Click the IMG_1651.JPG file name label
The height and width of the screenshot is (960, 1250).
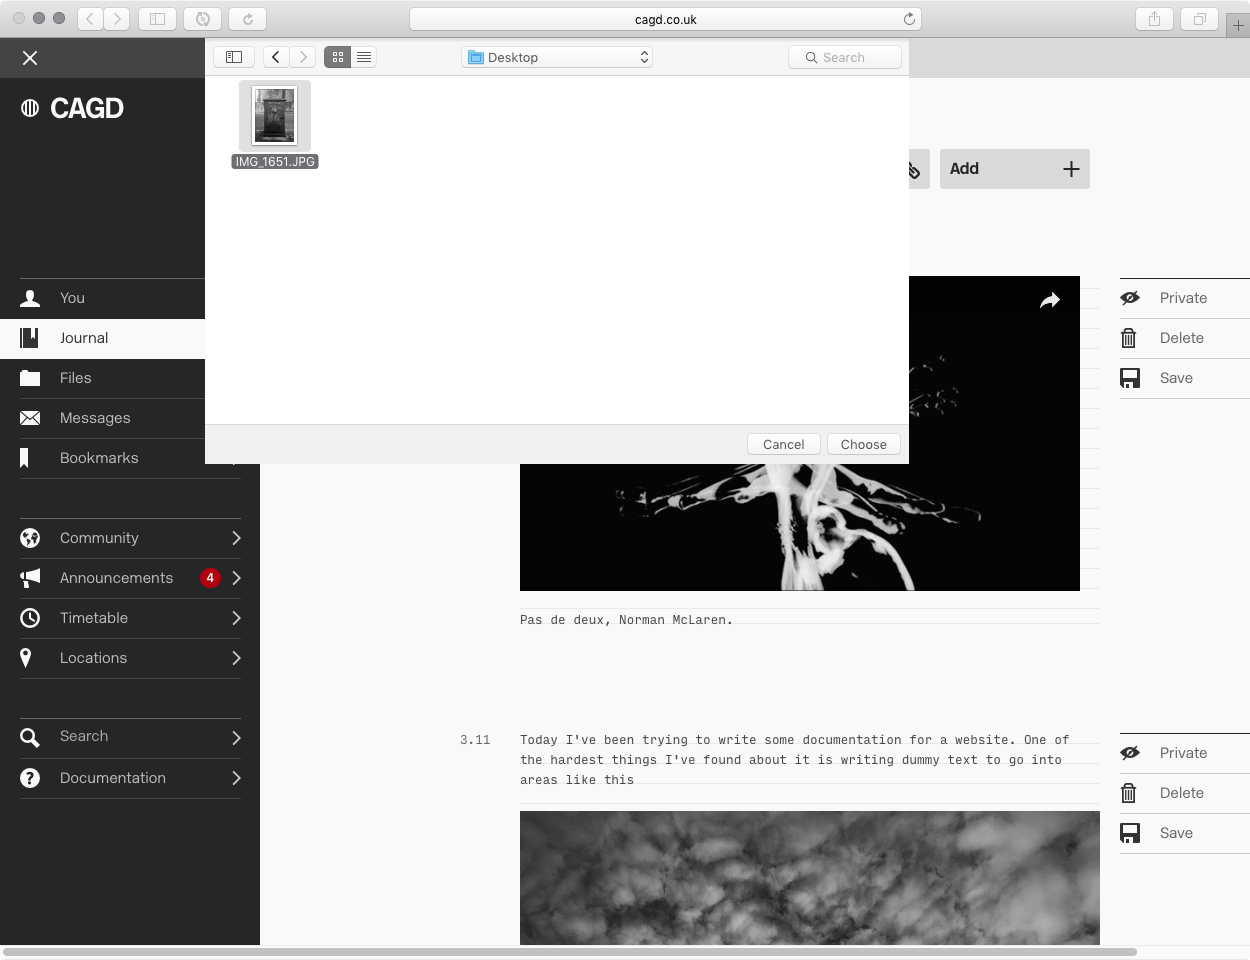pyautogui.click(x=275, y=161)
